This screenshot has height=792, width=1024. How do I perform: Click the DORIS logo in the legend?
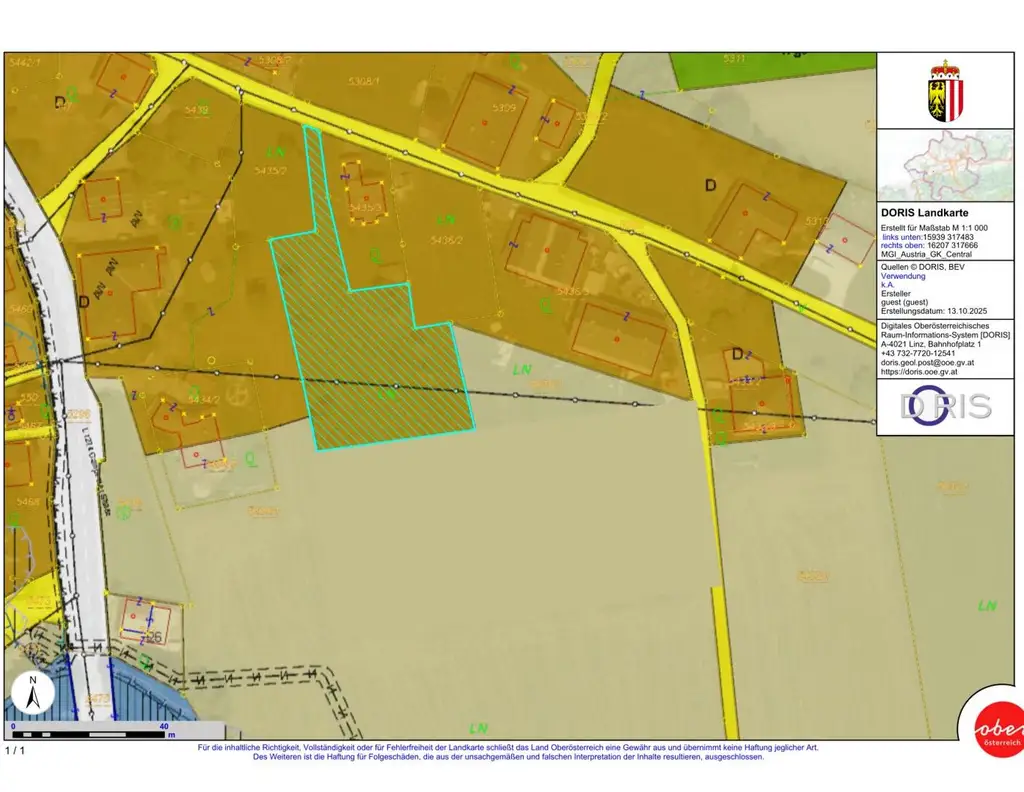coord(946,405)
